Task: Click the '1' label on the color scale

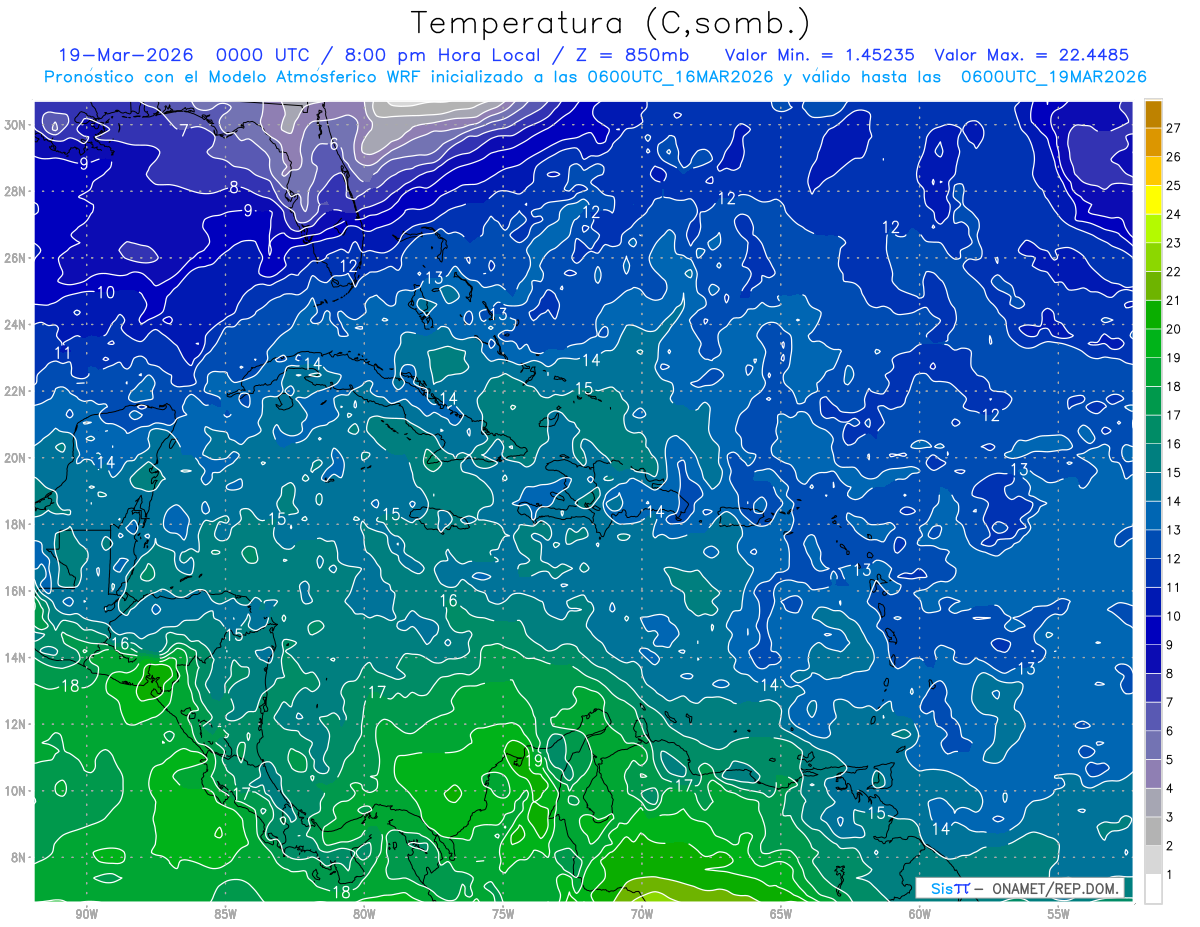Action: point(1170,875)
